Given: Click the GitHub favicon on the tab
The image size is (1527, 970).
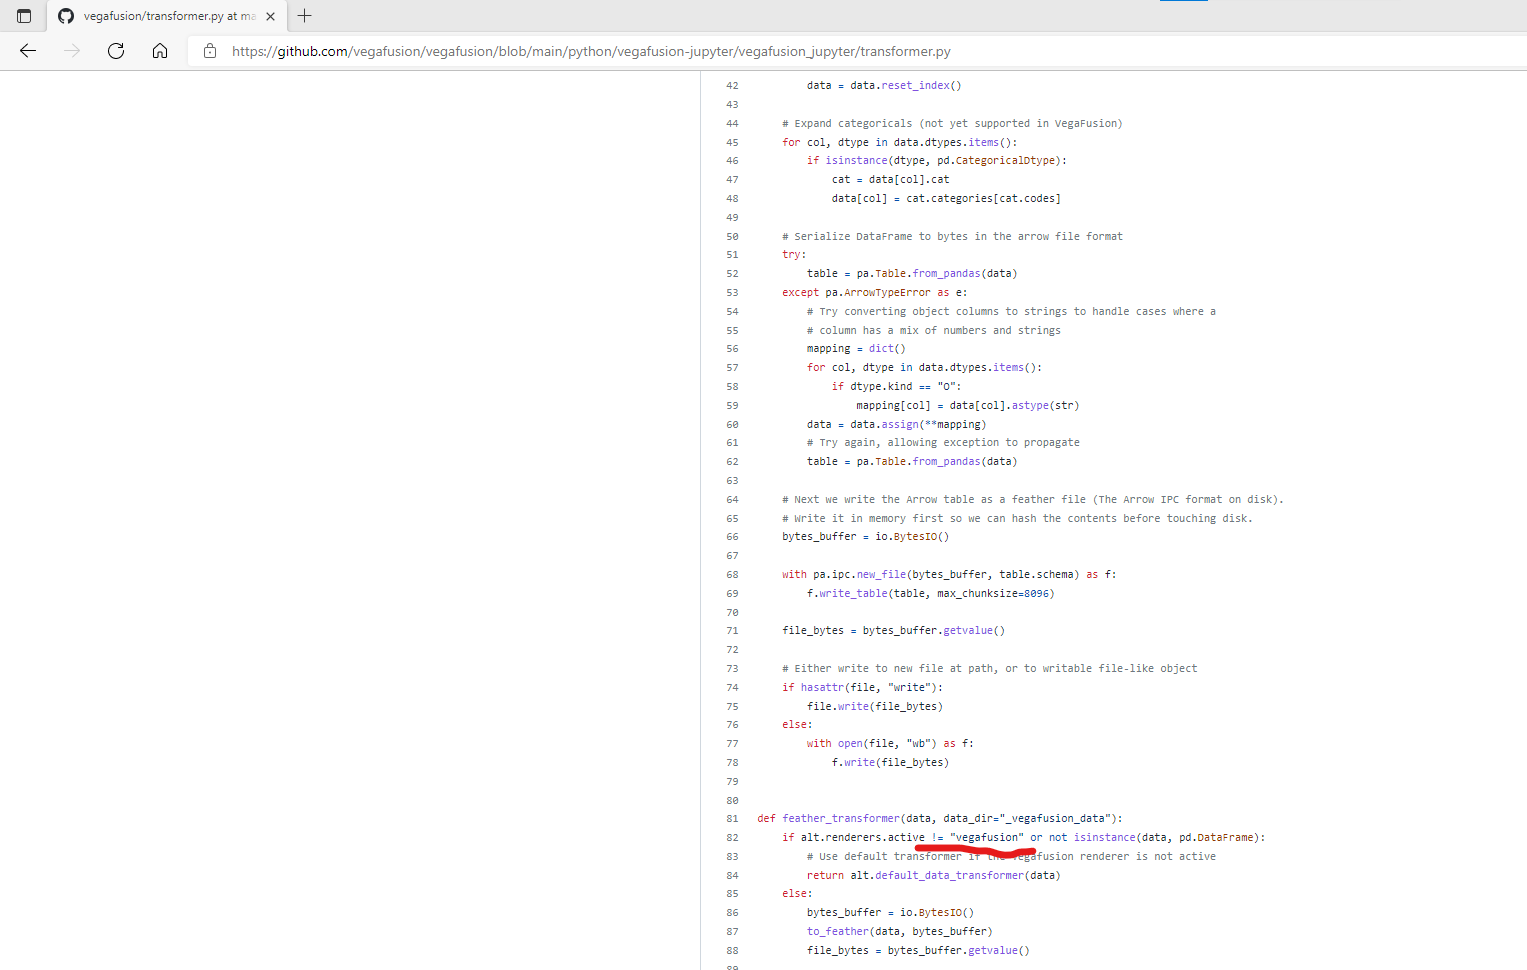Looking at the screenshot, I should [66, 16].
